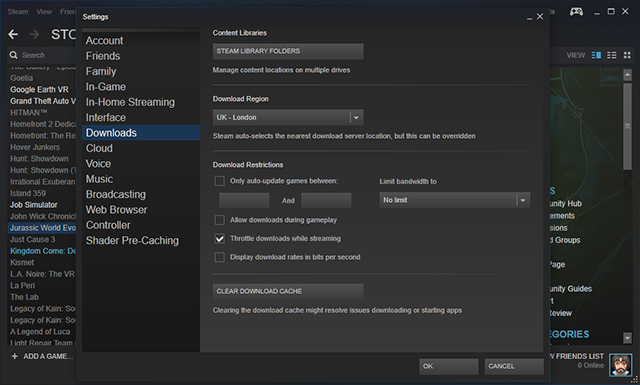Select Kismet in library list
640x385 pixels.
[x=22, y=263]
